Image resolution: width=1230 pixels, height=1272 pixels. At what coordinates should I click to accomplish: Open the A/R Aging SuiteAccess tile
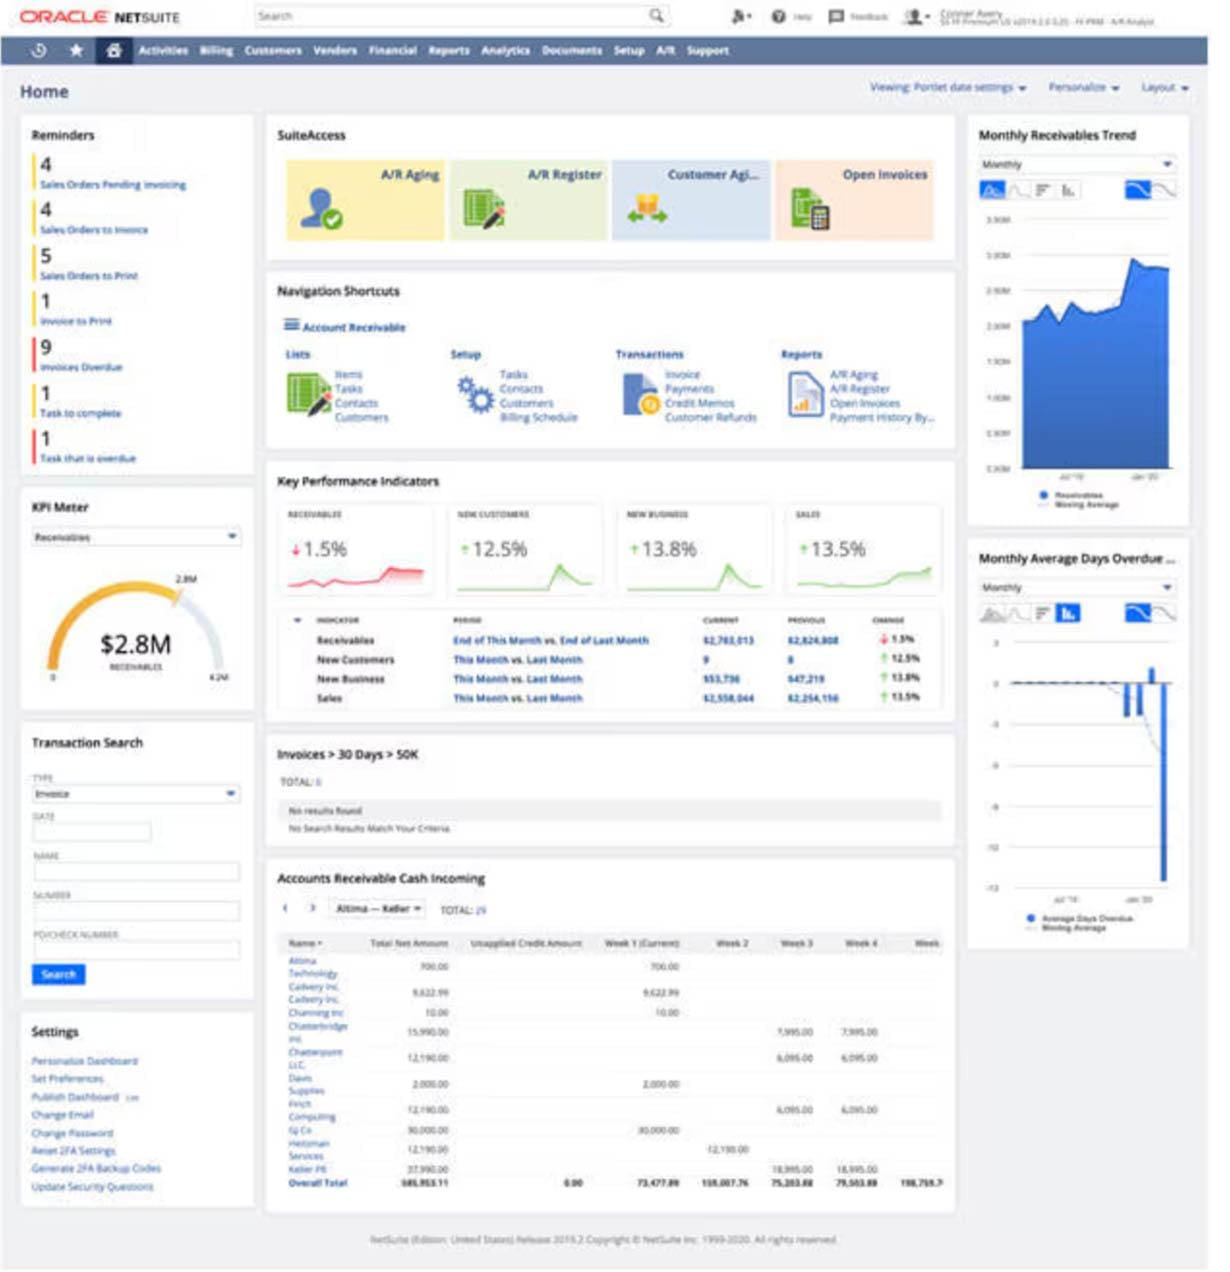(365, 200)
